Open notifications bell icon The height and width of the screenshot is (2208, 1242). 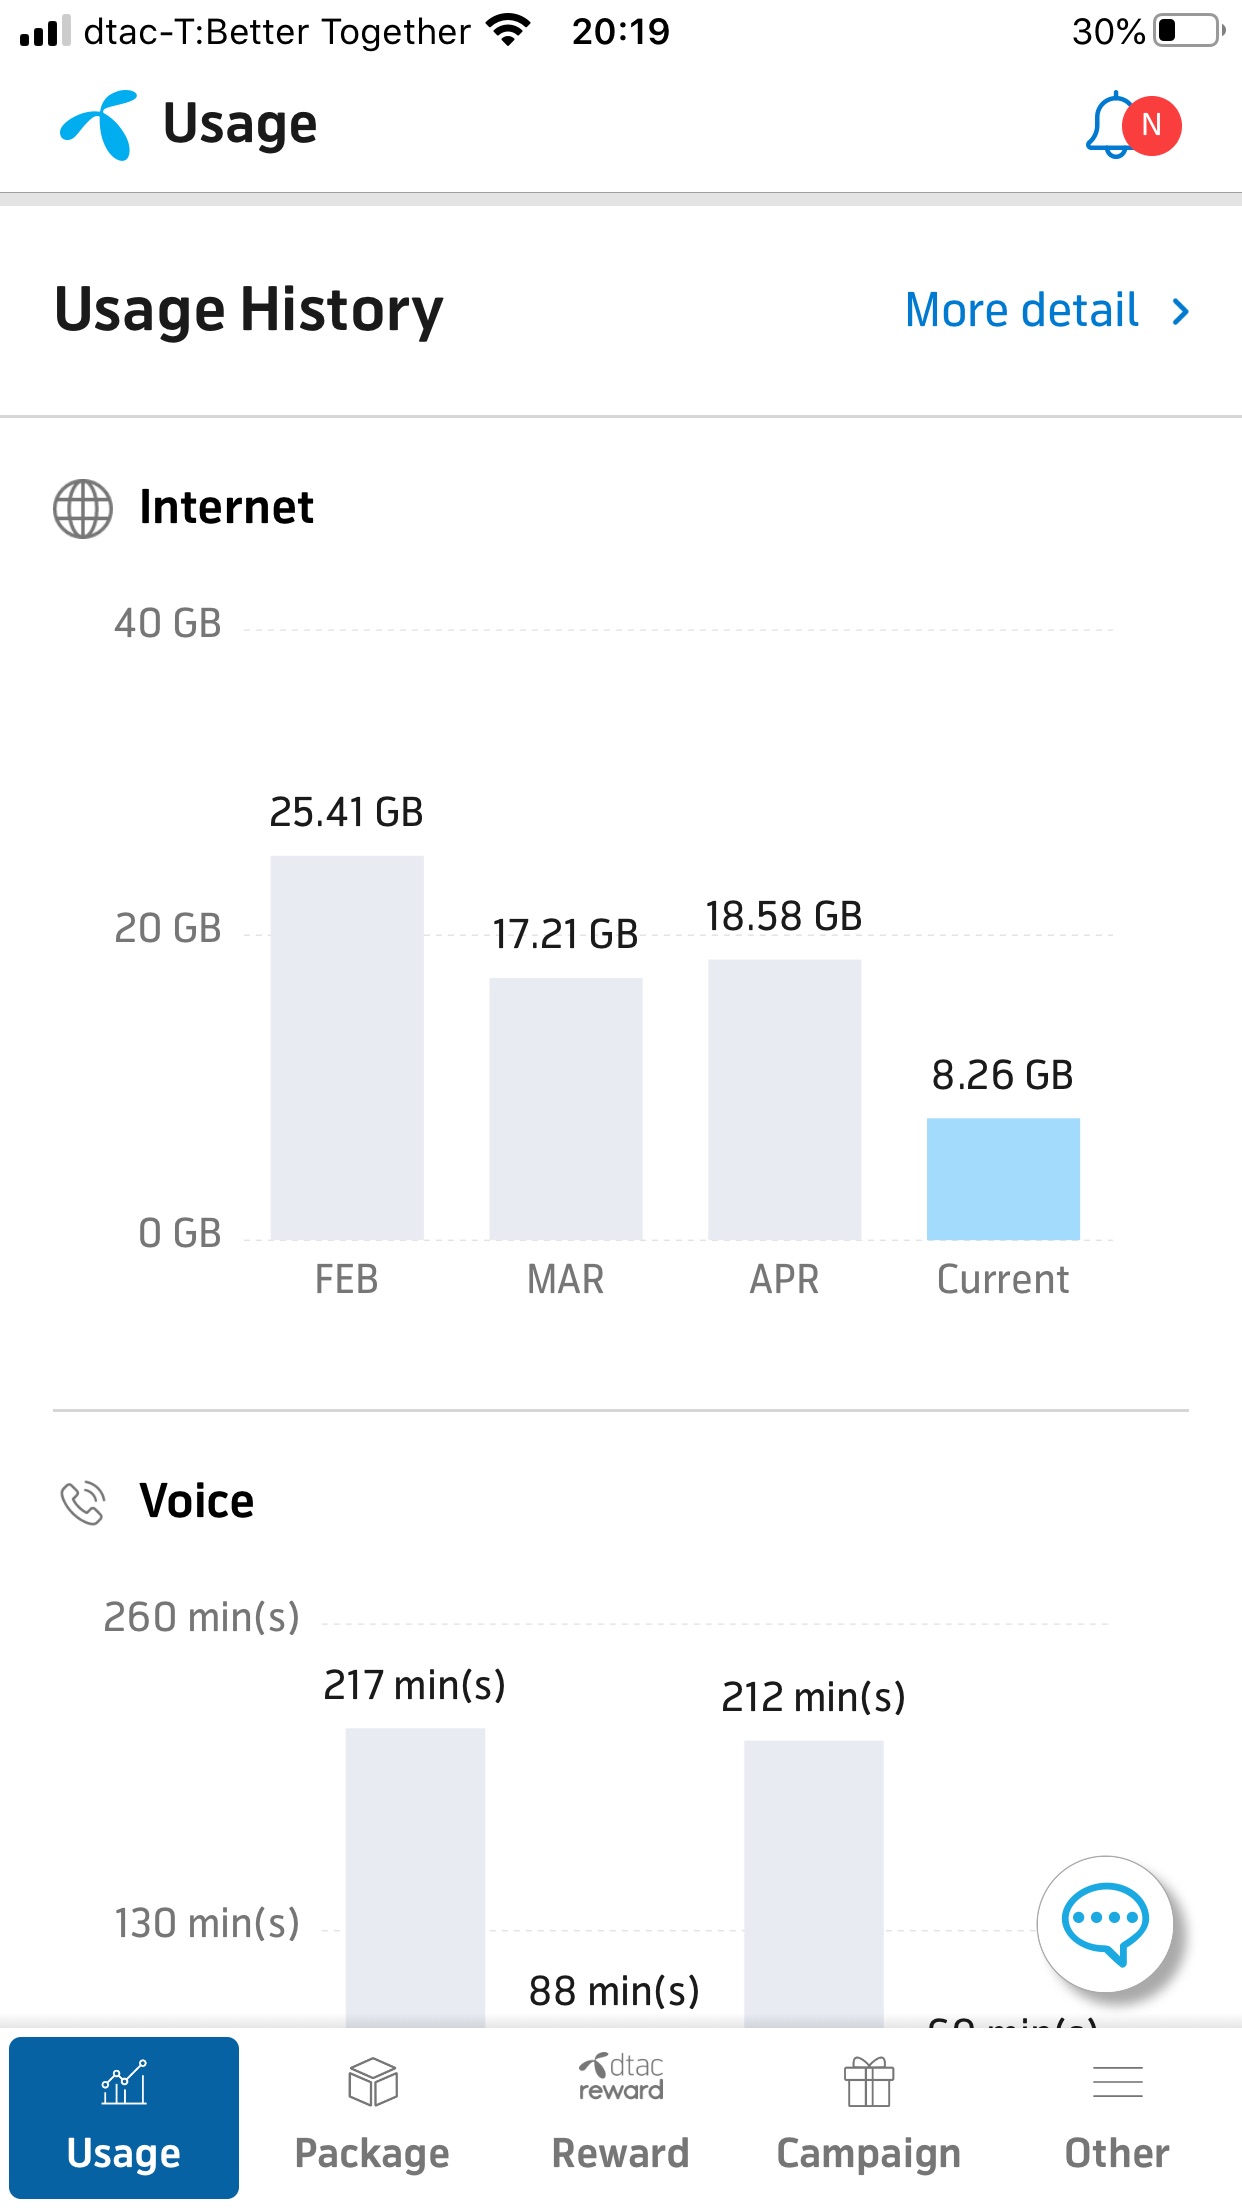1110,126
